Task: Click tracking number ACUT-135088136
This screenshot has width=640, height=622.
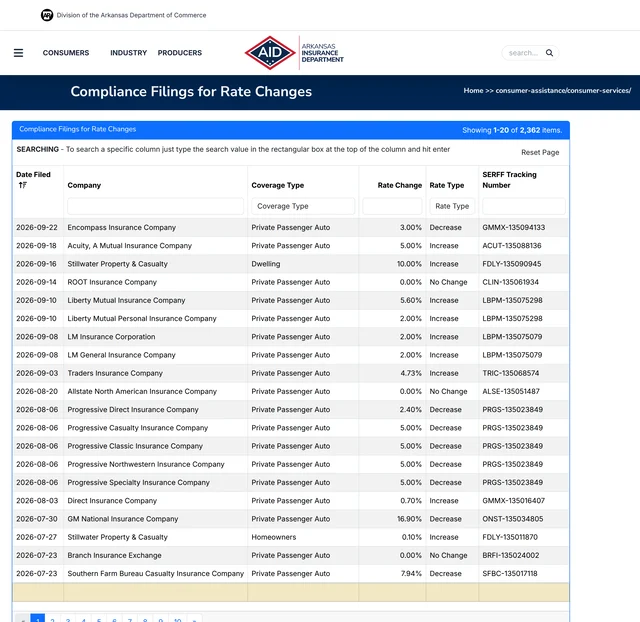Action: point(512,246)
